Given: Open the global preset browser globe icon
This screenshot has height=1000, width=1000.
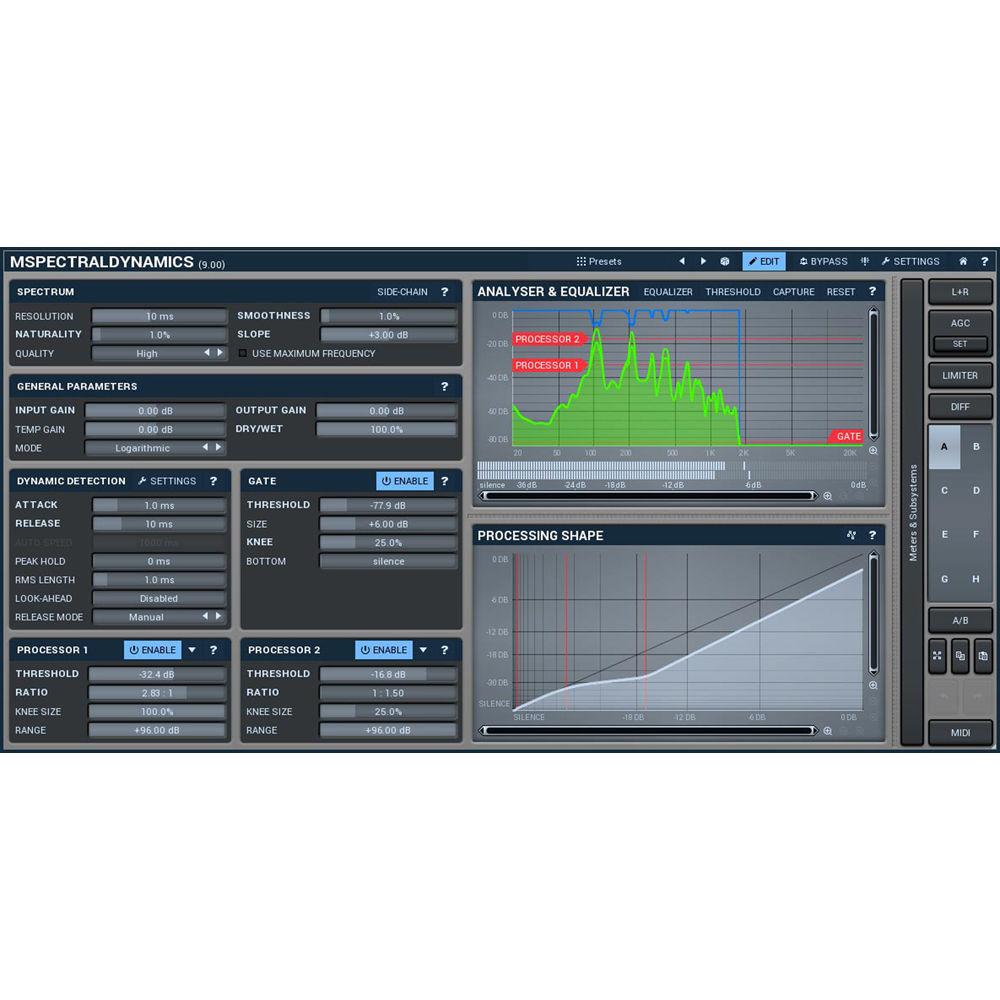Looking at the screenshot, I should coord(724,261).
